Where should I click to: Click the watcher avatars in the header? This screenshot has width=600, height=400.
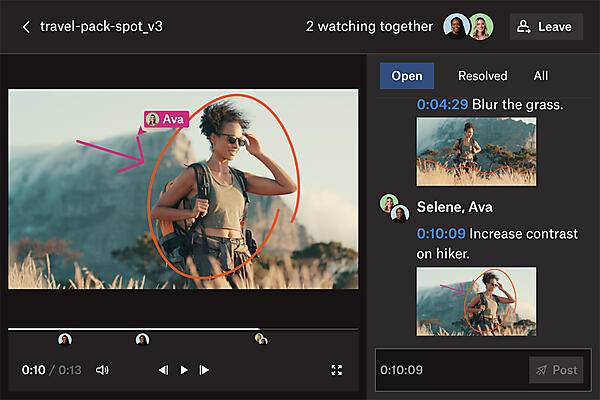point(467,27)
